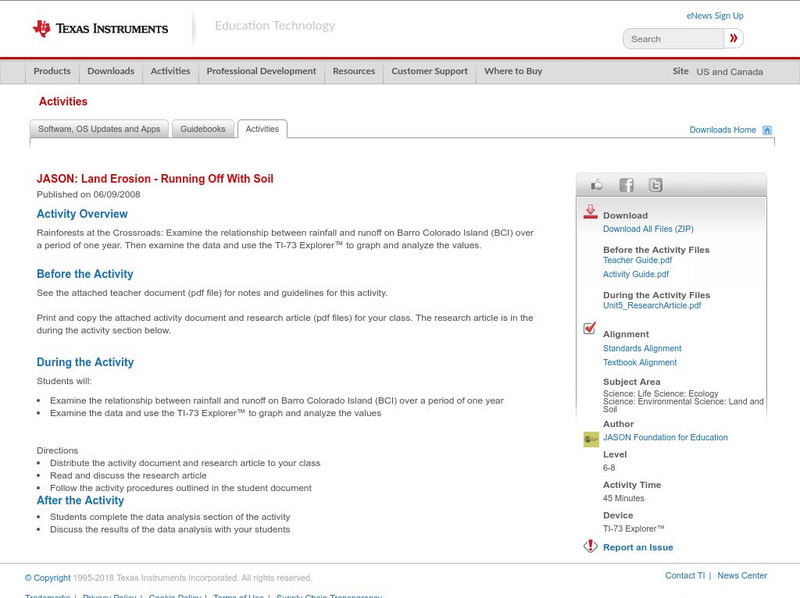Click the 45 Minutes activity time value
The height and width of the screenshot is (598, 800).
pos(623,498)
